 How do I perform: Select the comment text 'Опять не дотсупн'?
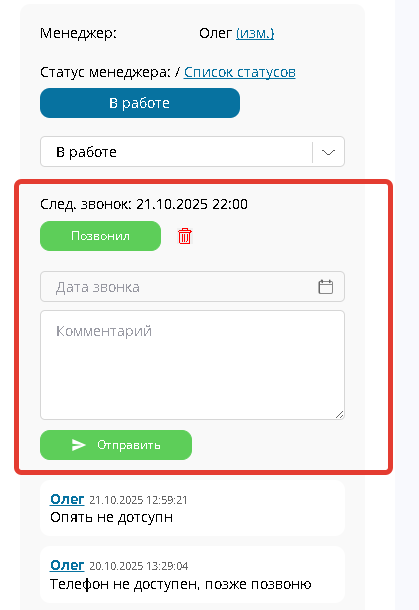[111, 517]
